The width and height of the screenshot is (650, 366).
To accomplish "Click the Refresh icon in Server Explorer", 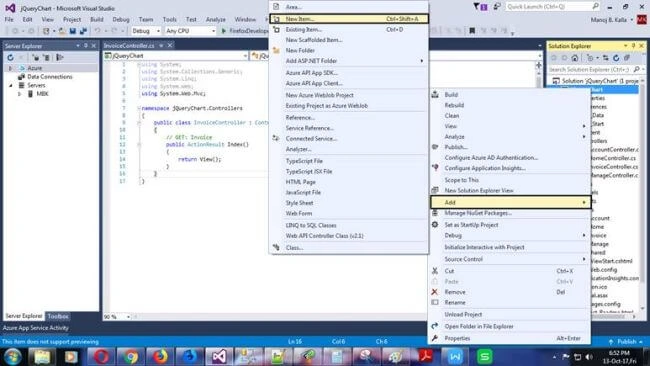I will click(x=10, y=57).
